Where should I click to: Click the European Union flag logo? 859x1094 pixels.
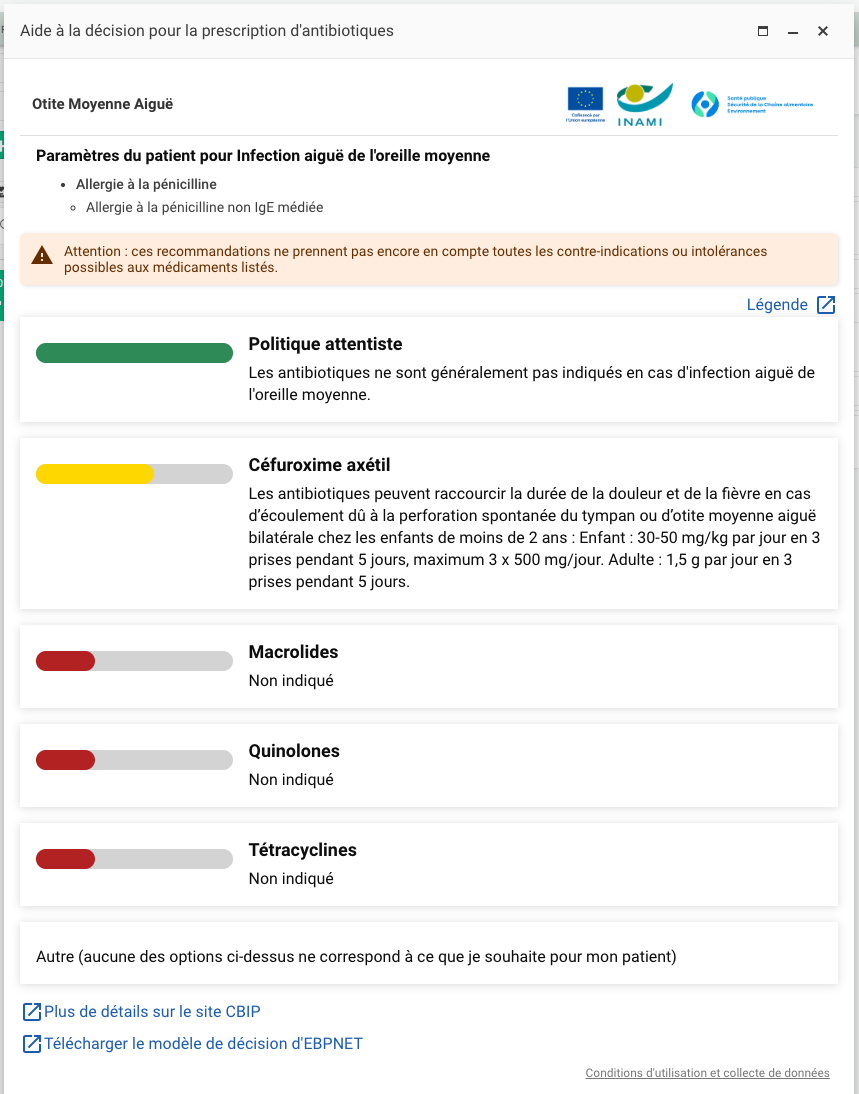[585, 103]
